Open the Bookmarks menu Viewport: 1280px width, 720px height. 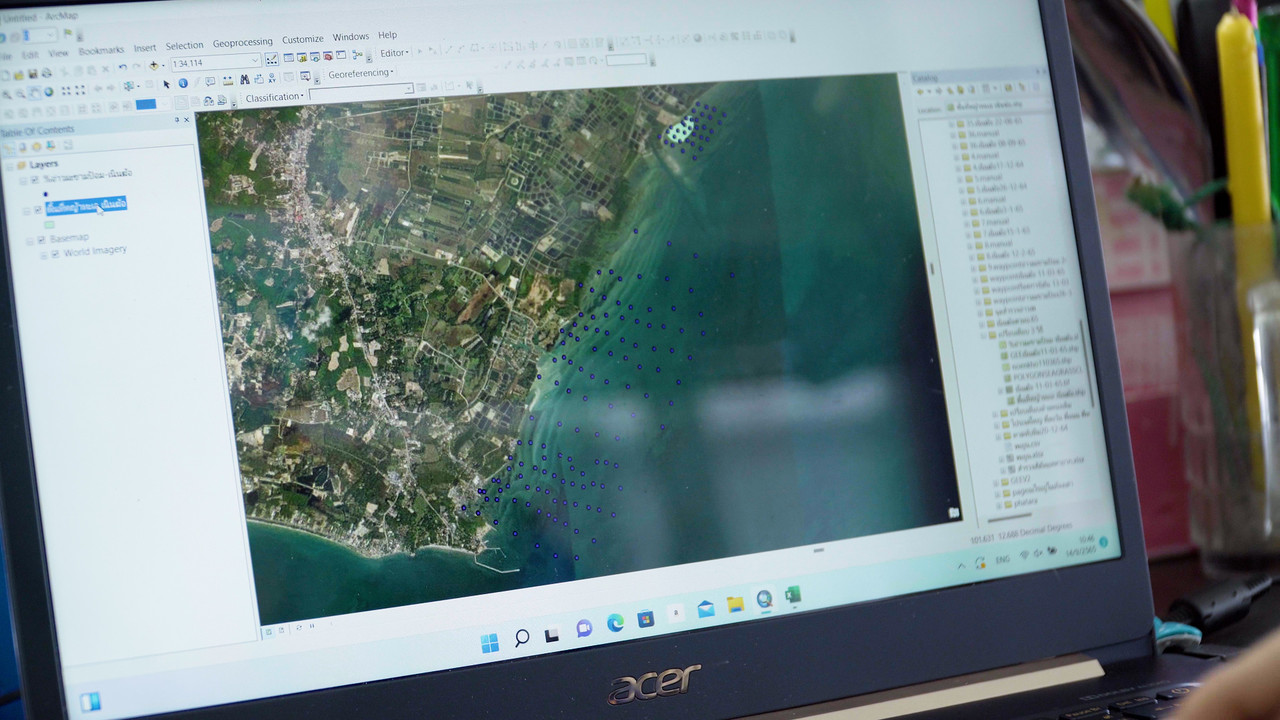click(x=101, y=50)
